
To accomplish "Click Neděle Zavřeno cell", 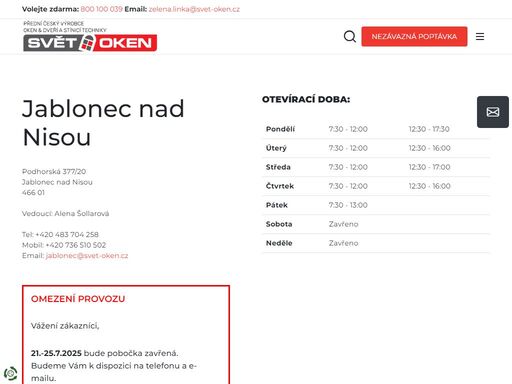I will (343, 243).
